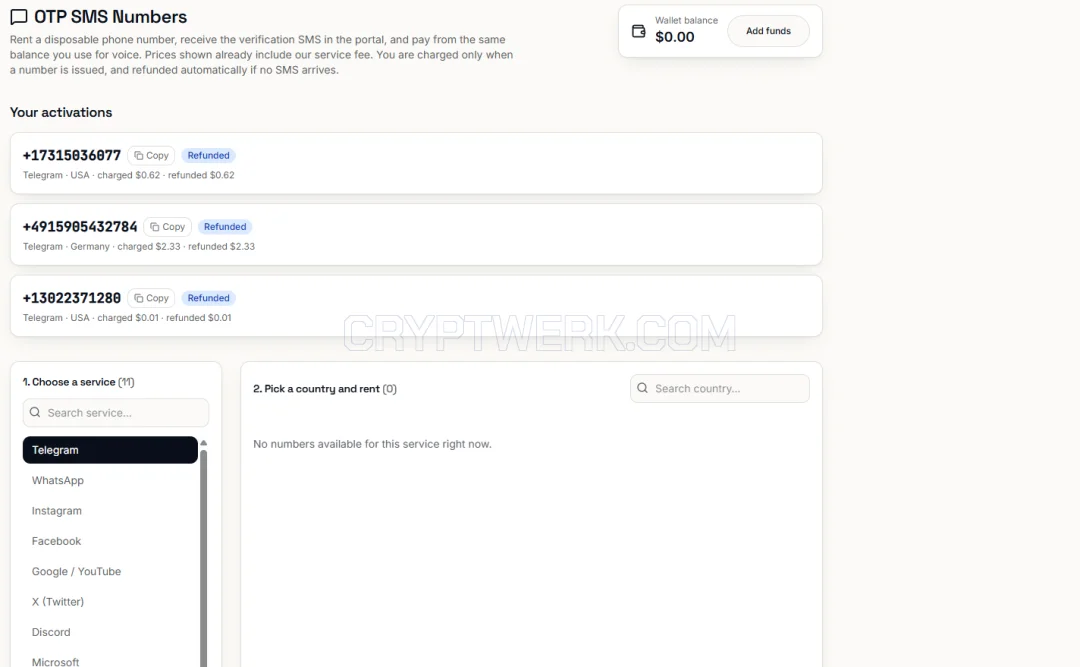This screenshot has width=1080, height=667.
Task: Click Refunded badge for +4915905432784
Action: (225, 227)
